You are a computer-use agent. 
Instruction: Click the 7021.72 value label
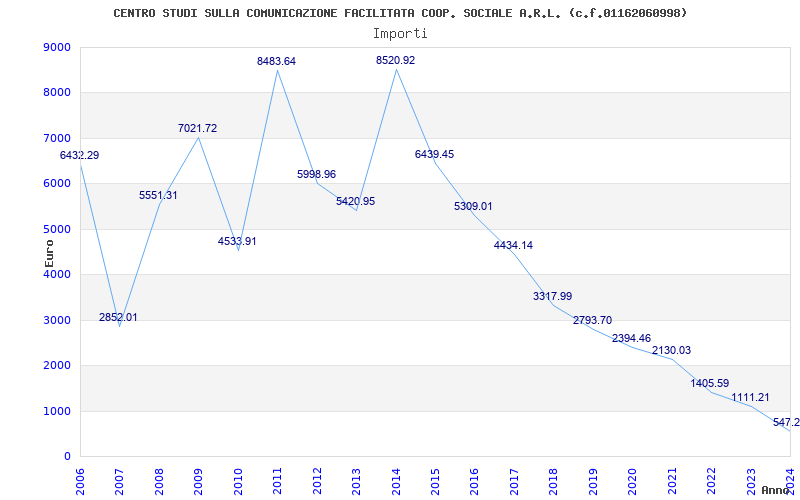(197, 128)
